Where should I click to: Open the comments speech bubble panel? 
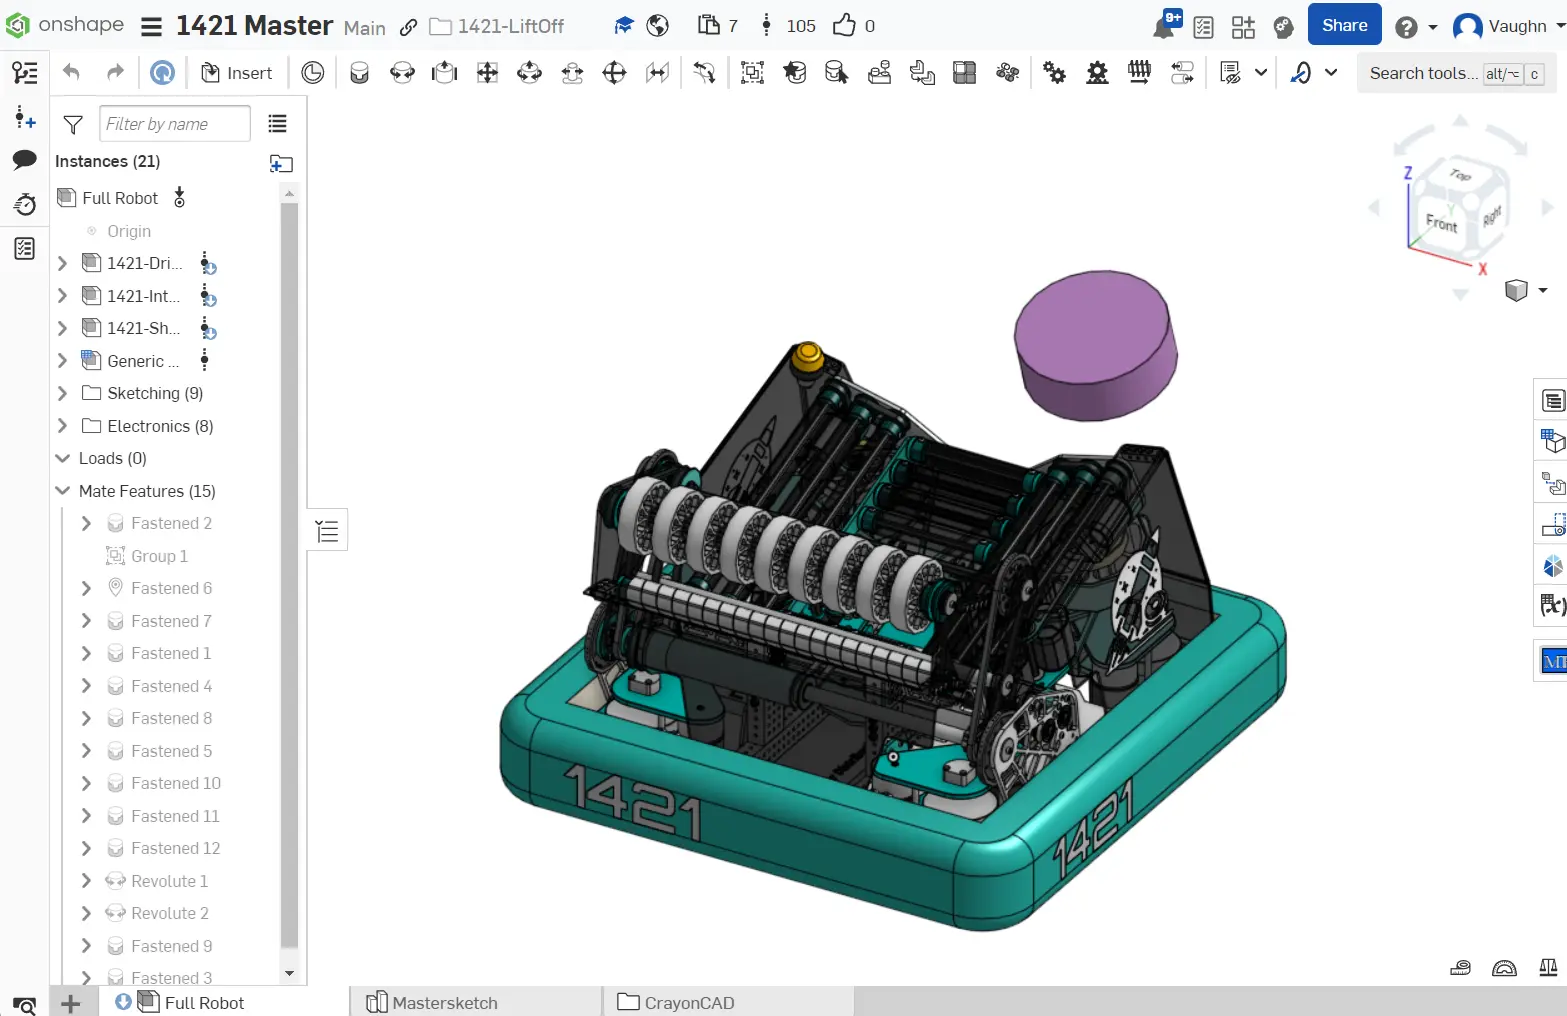[x=24, y=160]
